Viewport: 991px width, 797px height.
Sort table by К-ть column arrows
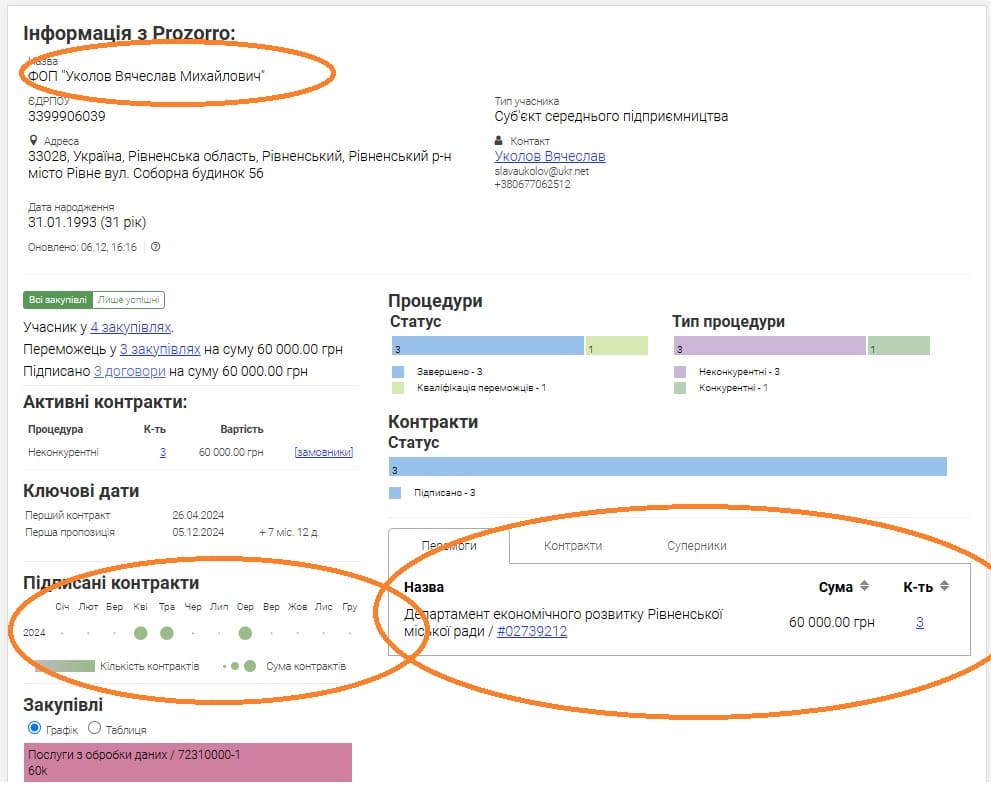pyautogui.click(x=944, y=586)
